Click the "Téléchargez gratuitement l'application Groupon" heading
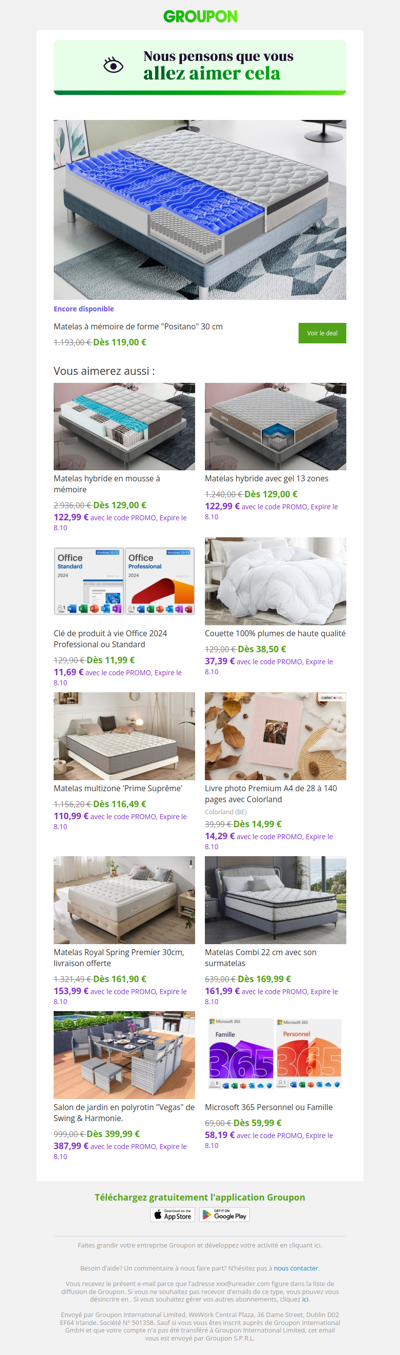 (200, 1197)
